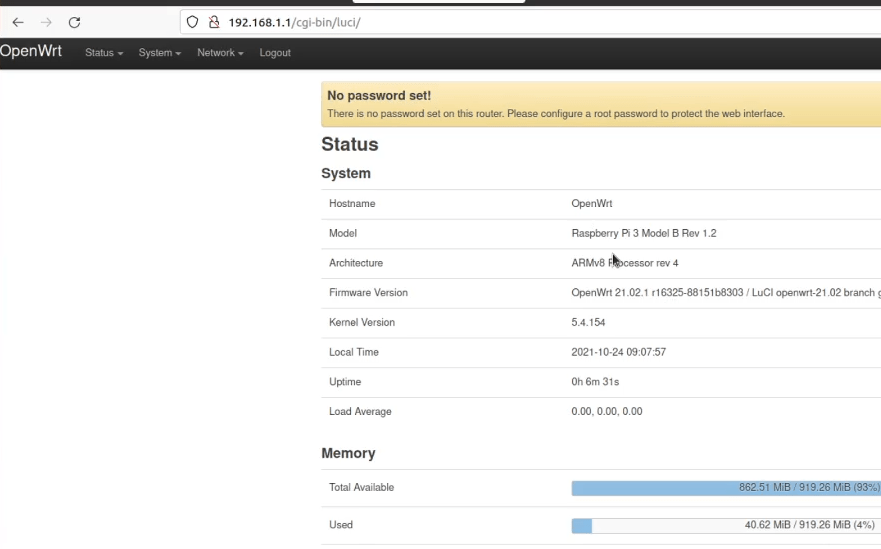Select the uptime value 0h 6m 31s
Image resolution: width=881 pixels, height=549 pixels.
point(595,382)
